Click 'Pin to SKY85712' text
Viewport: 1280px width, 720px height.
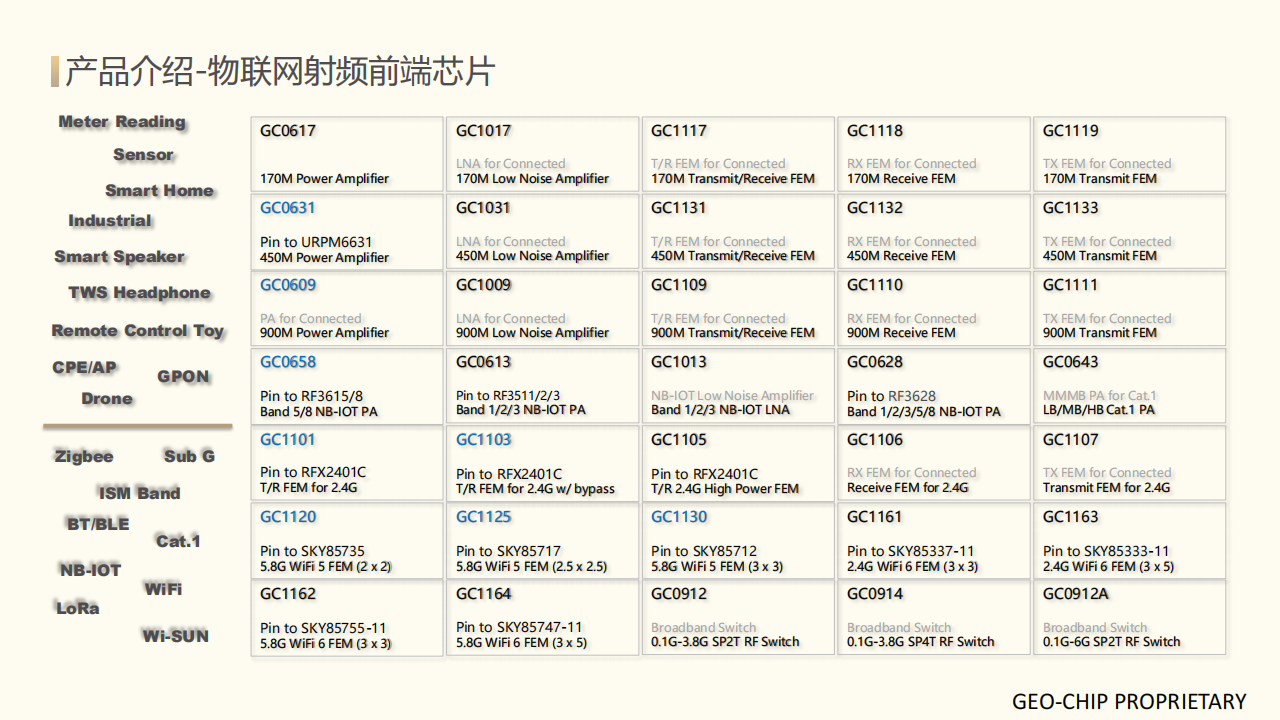704,551
